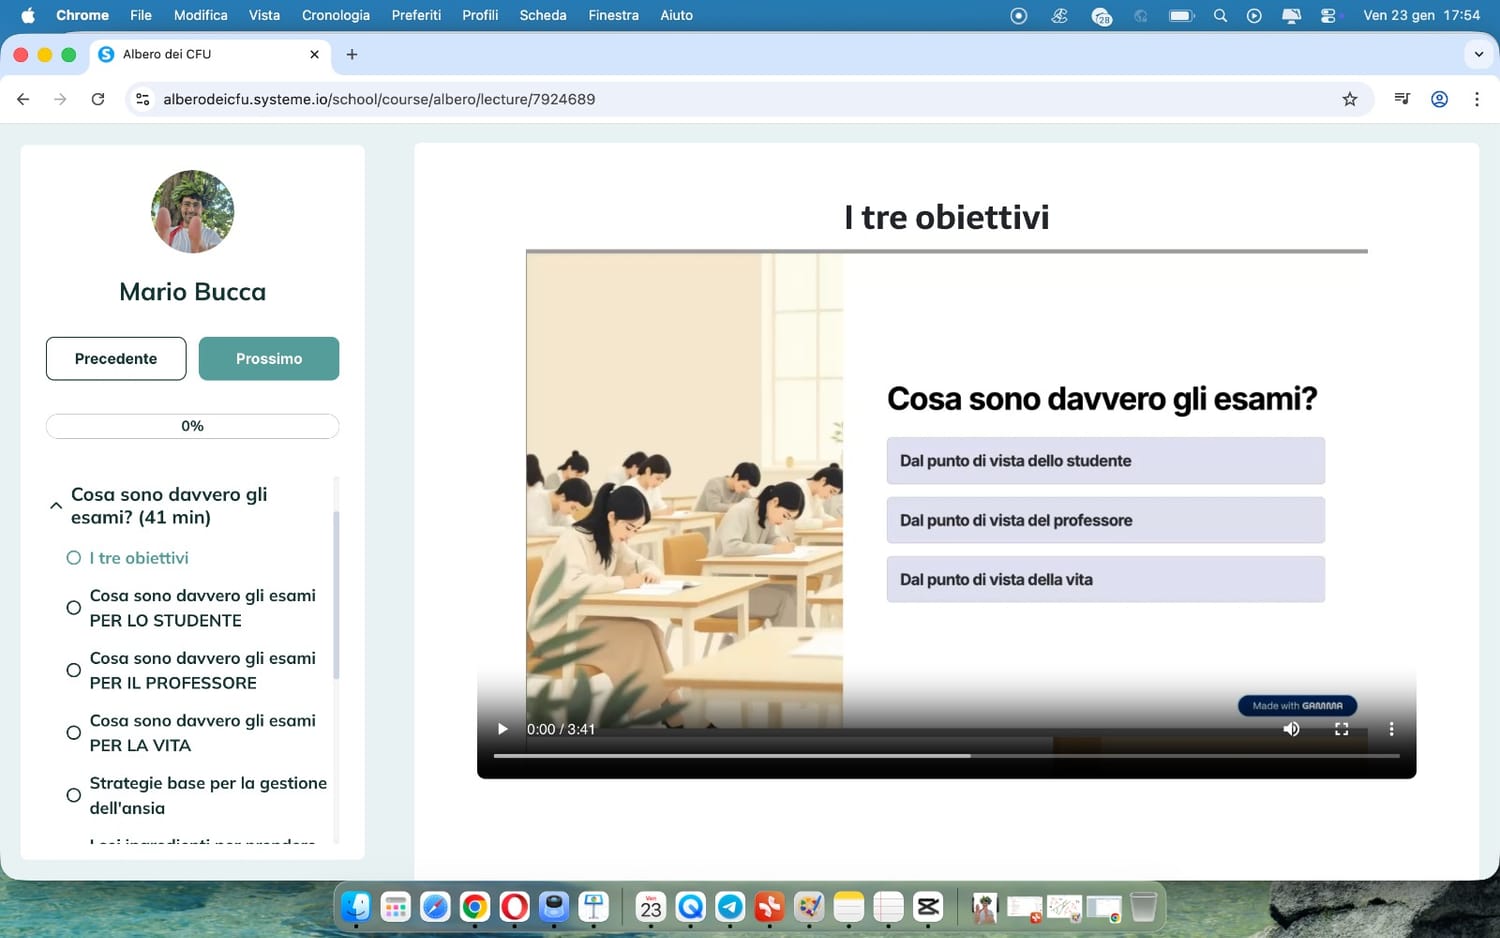This screenshot has width=1500, height=938.
Task: Open Spotlight search in menu bar
Action: pyautogui.click(x=1220, y=15)
